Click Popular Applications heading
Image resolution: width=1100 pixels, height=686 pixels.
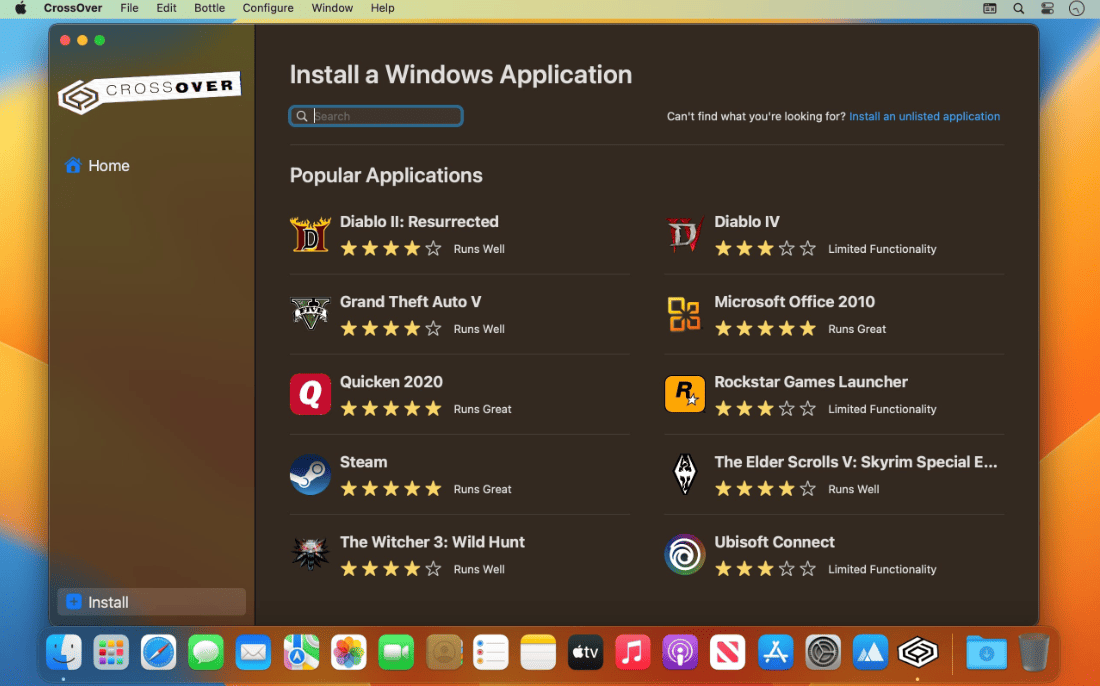[386, 175]
